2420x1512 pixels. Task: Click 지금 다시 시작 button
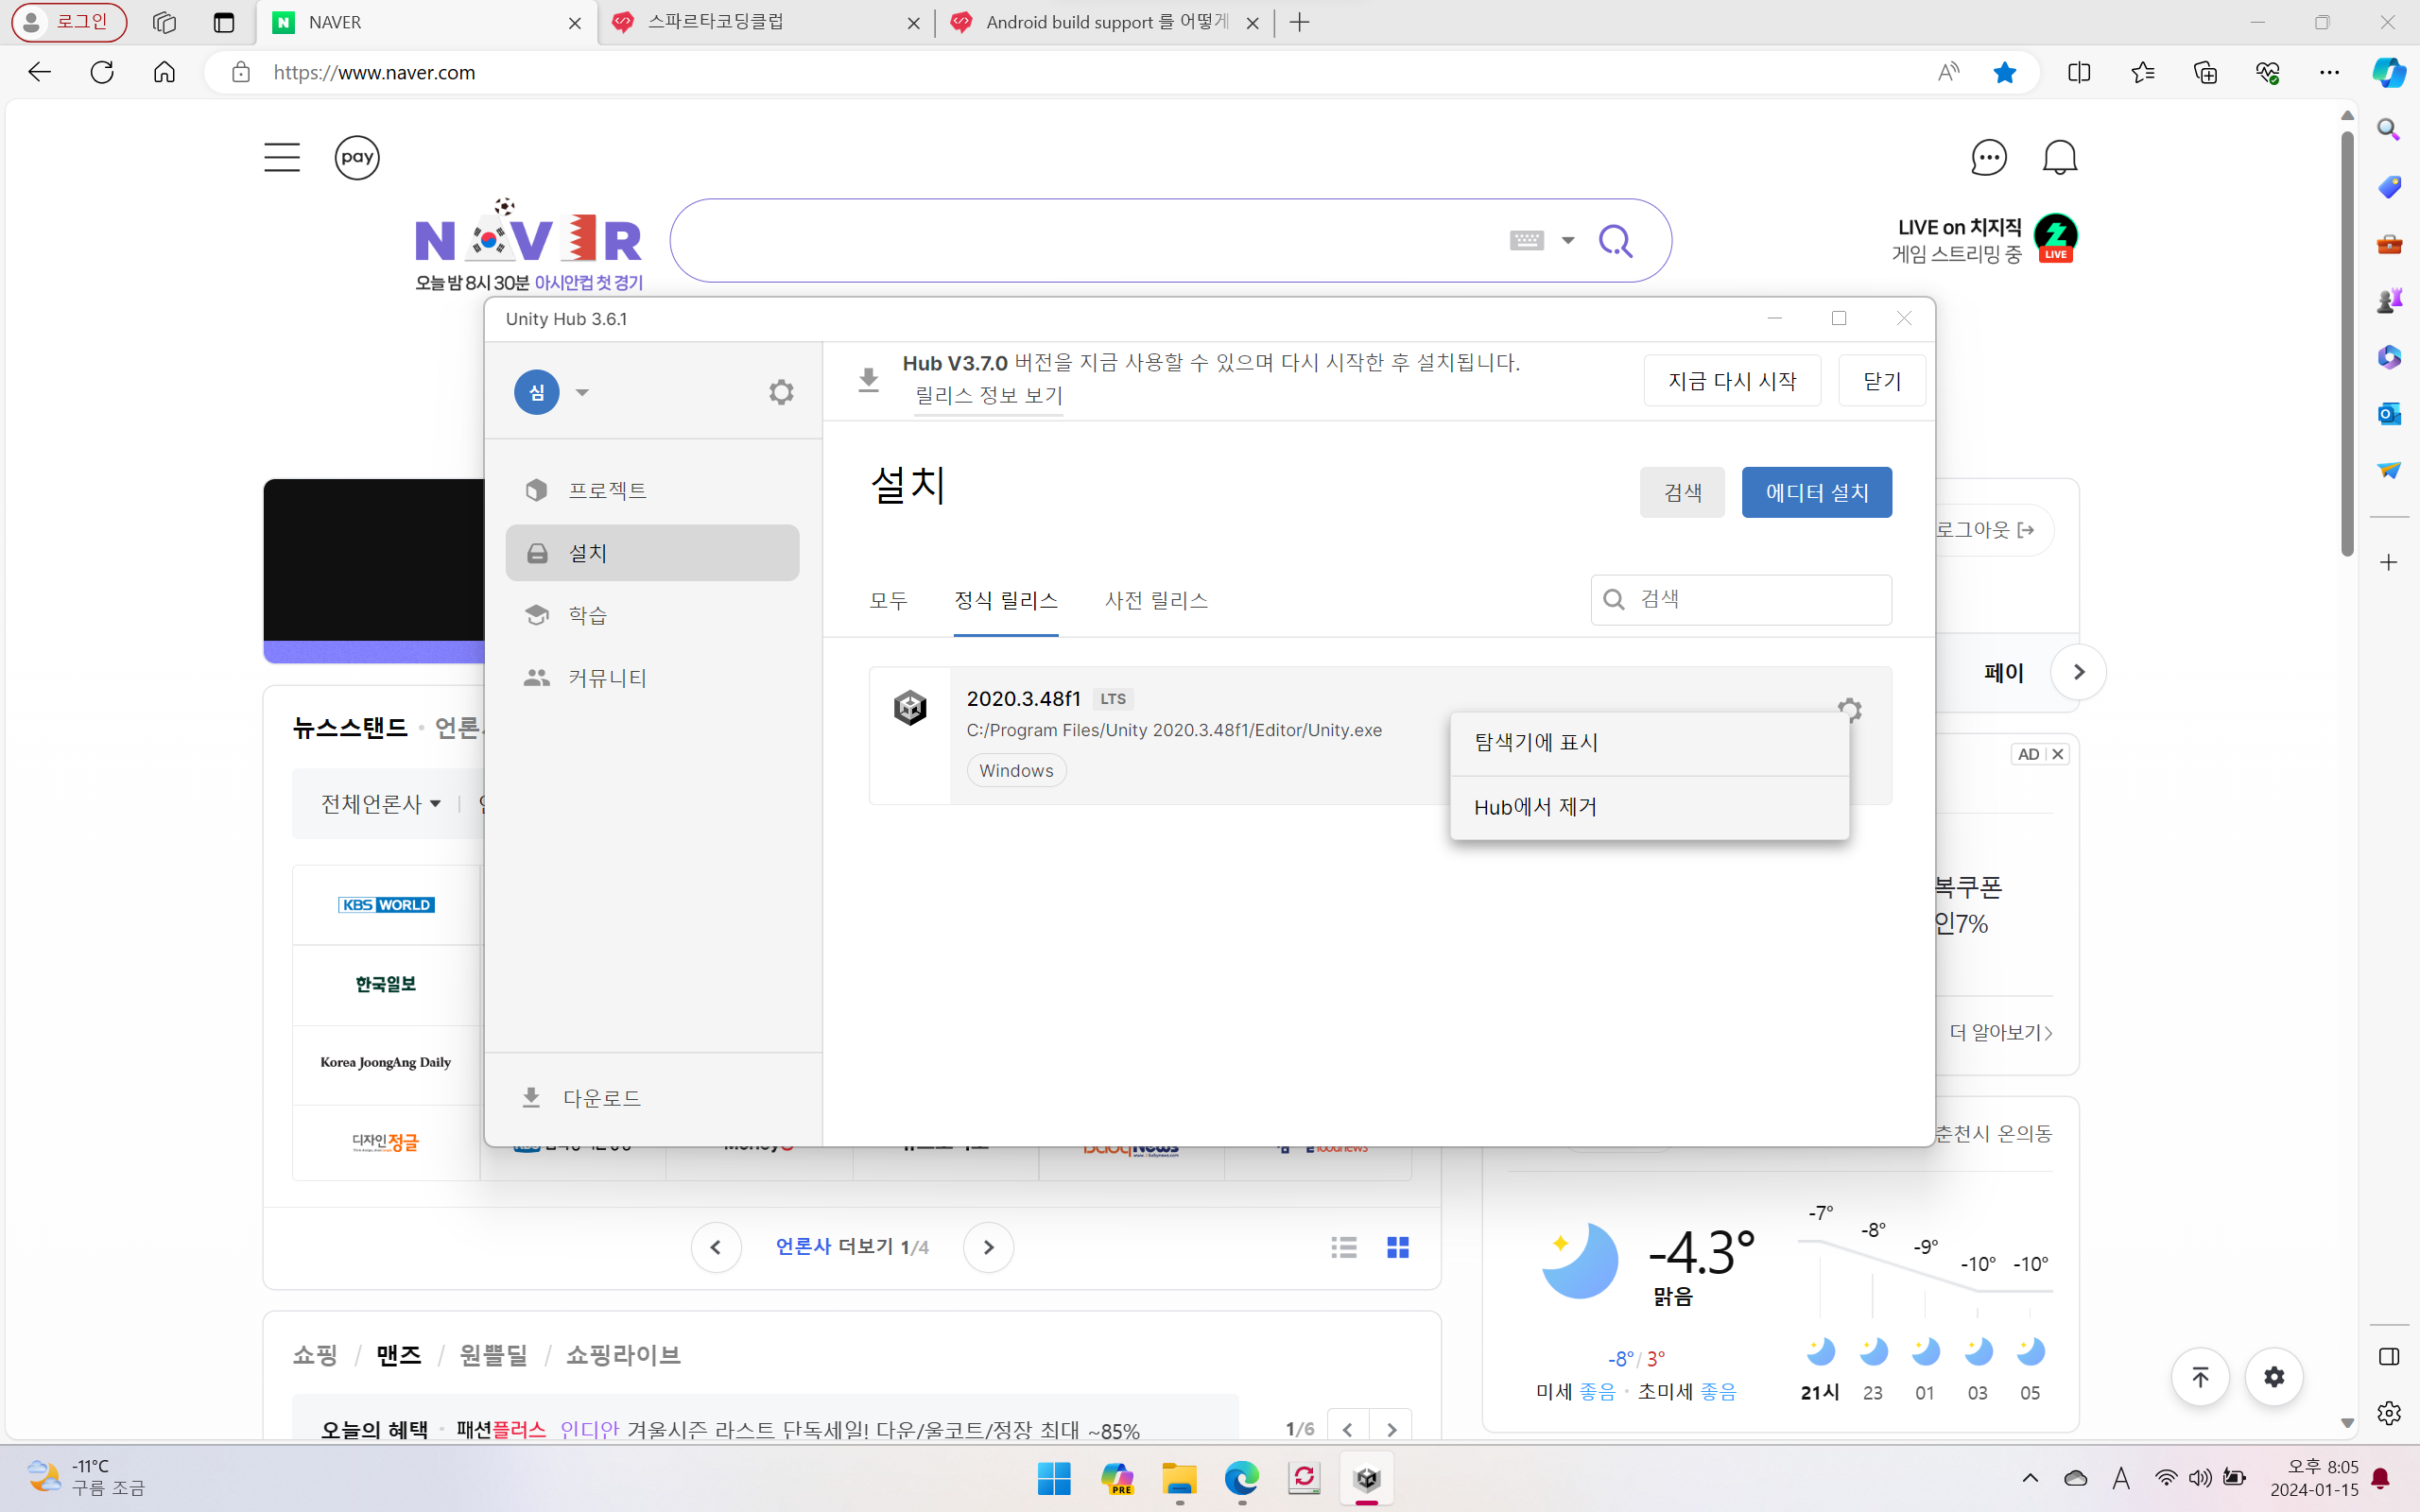click(x=1732, y=381)
